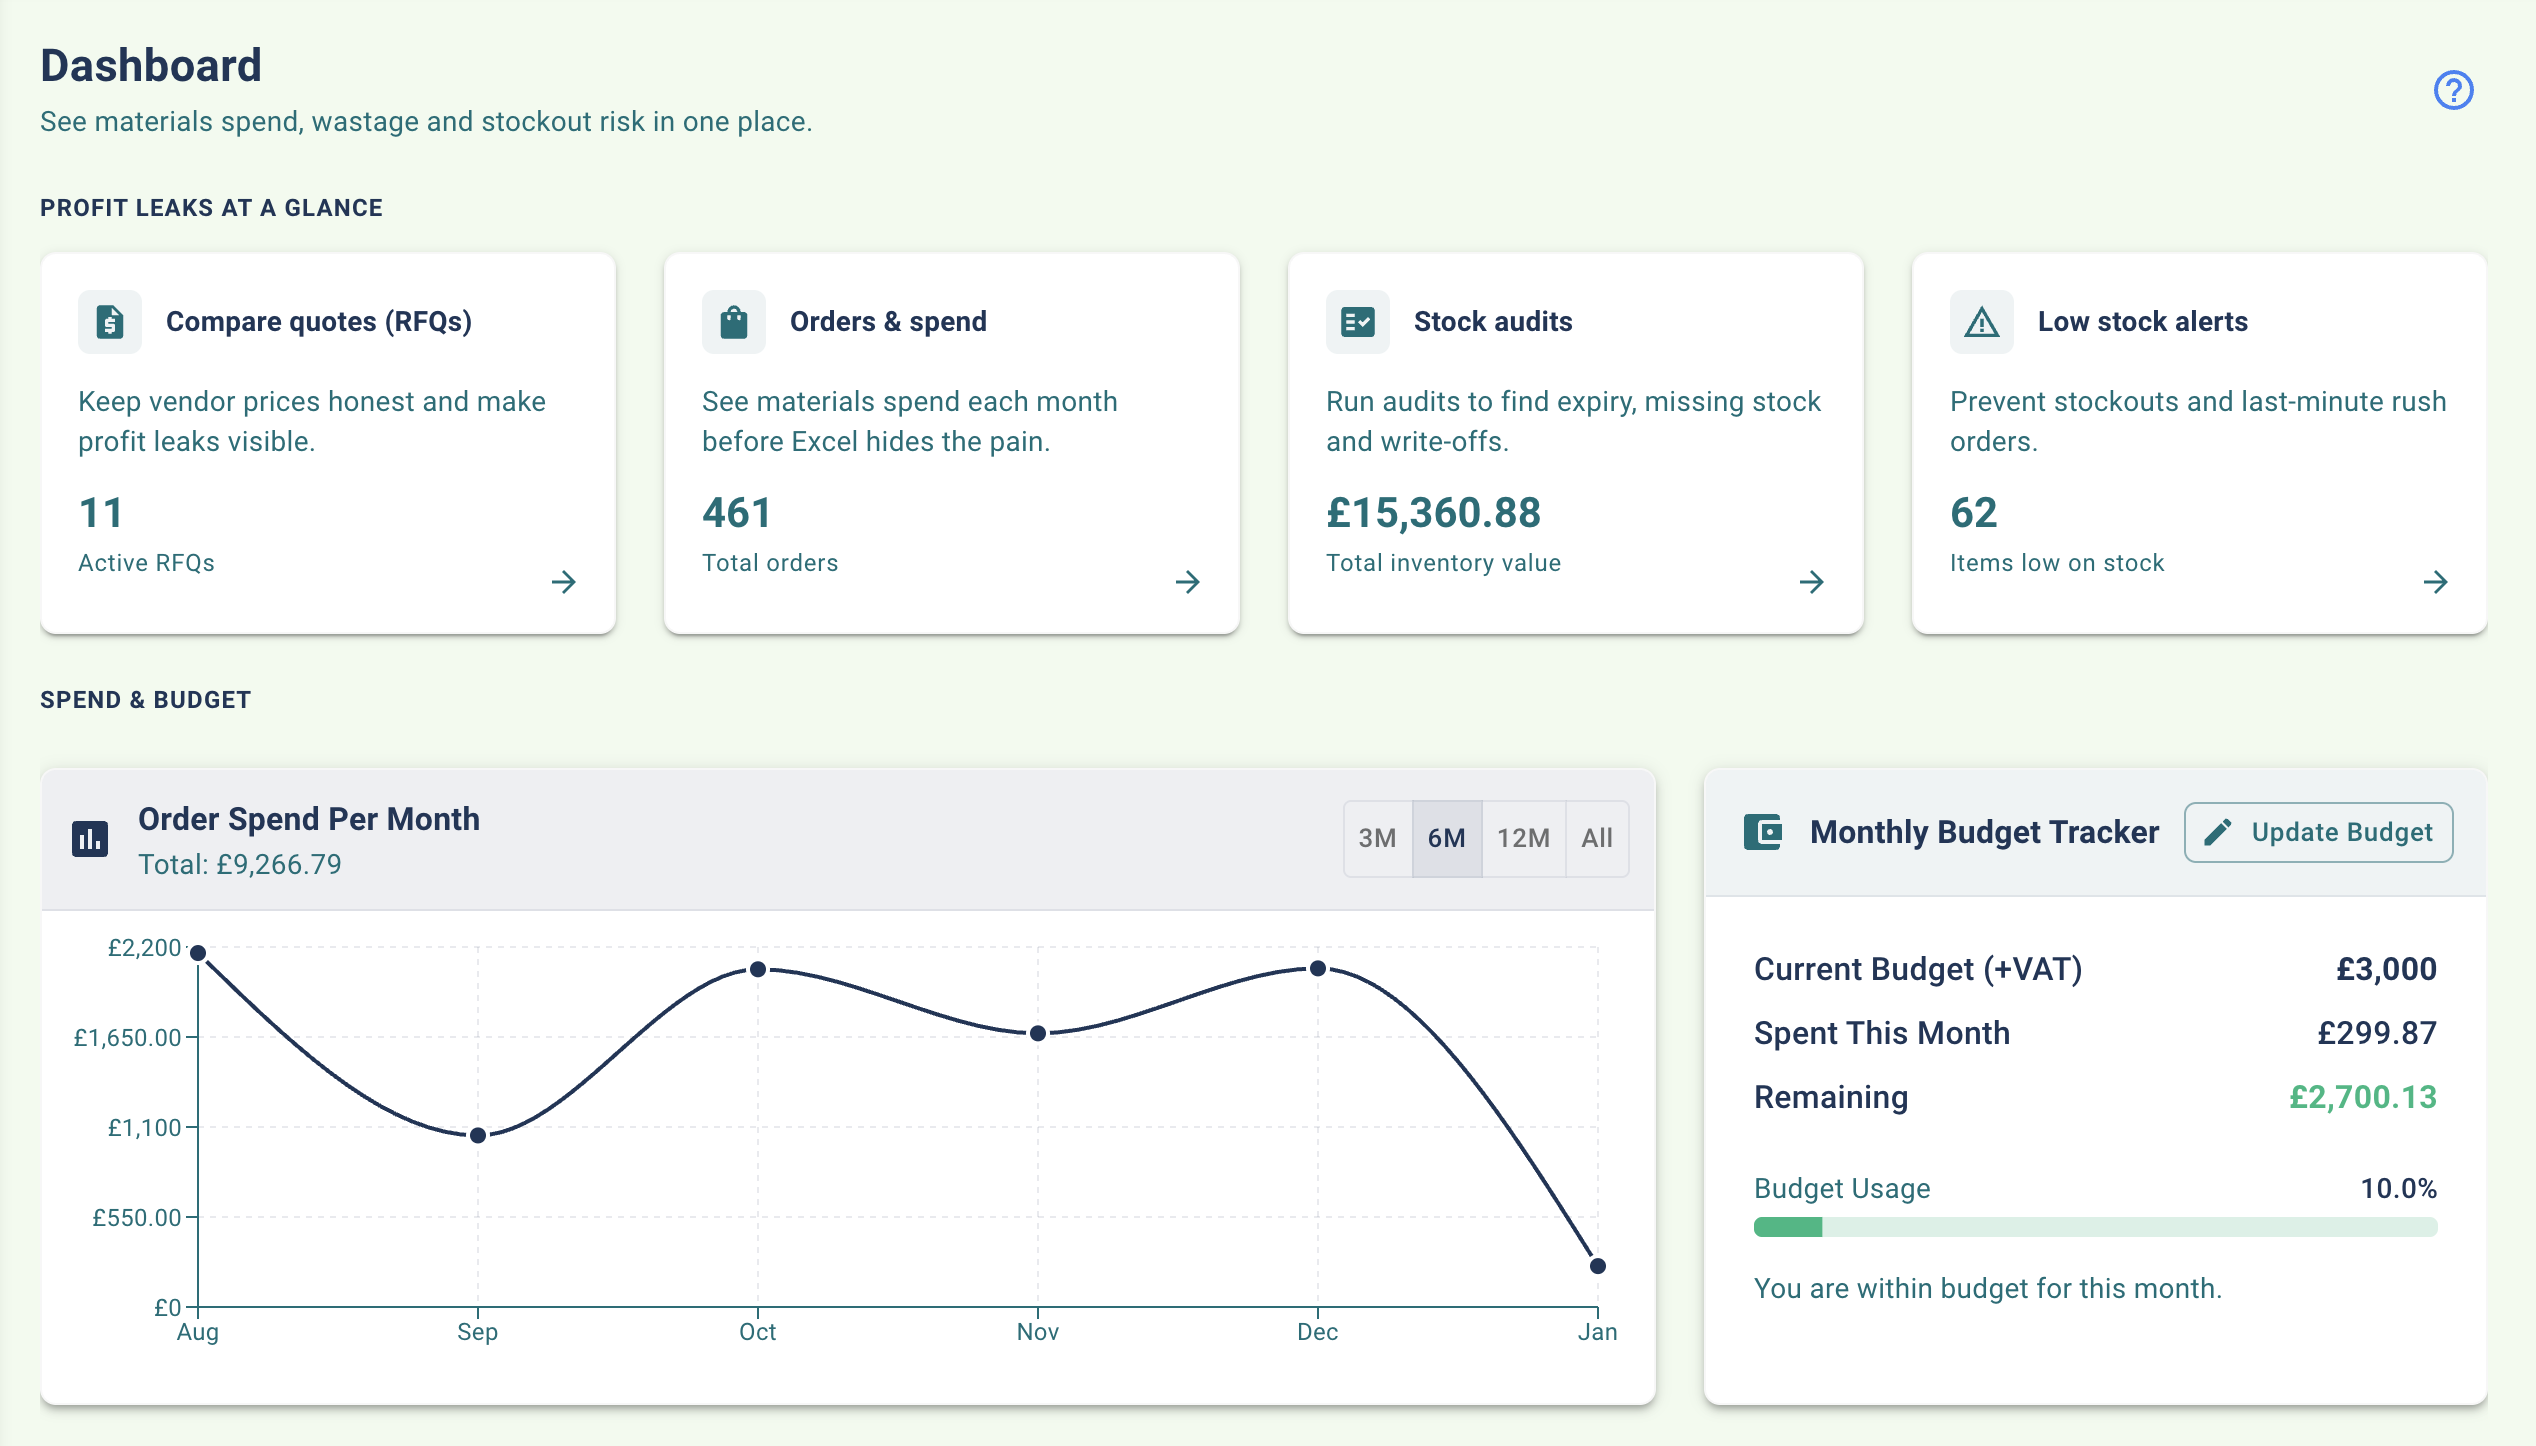The height and width of the screenshot is (1446, 2536).
Task: Switch the spend chart to 12M view
Action: point(1522,838)
